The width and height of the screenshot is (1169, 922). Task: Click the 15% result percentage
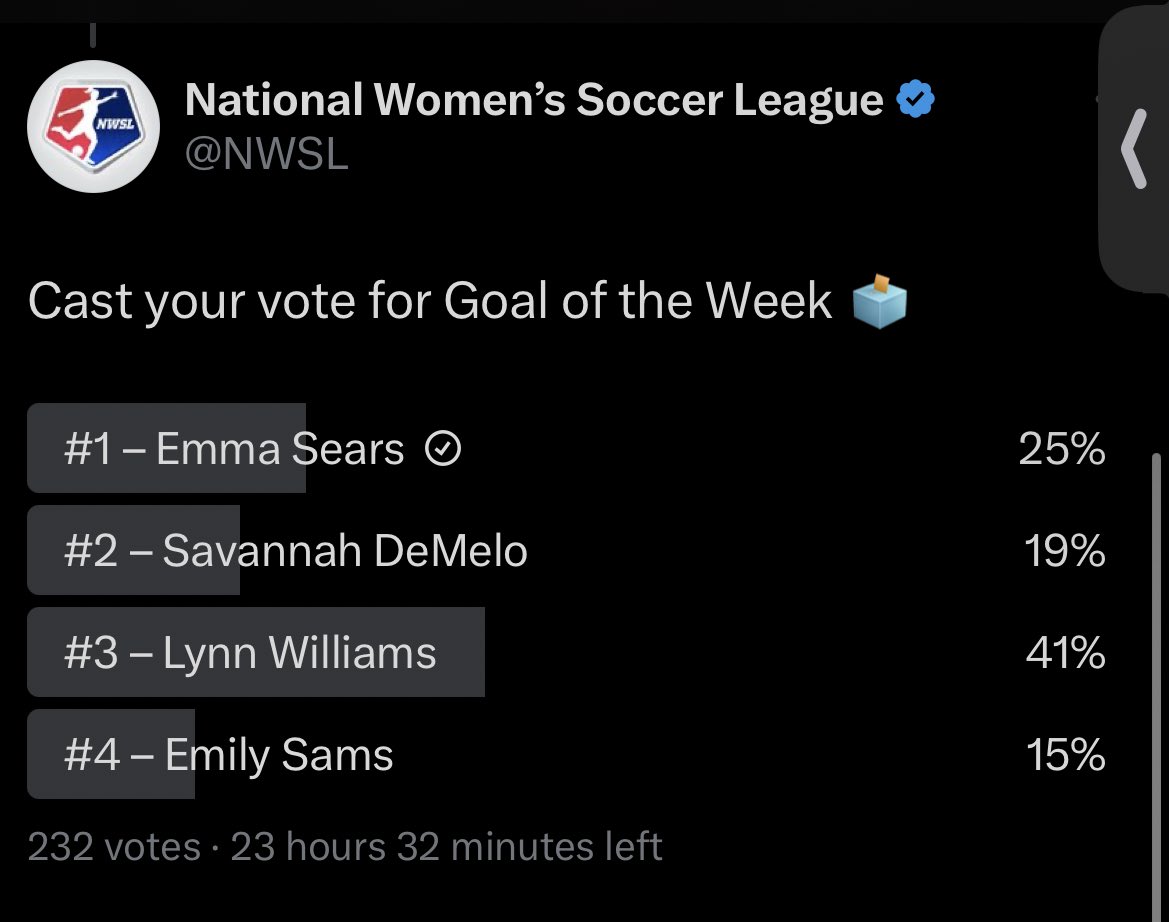click(1065, 754)
